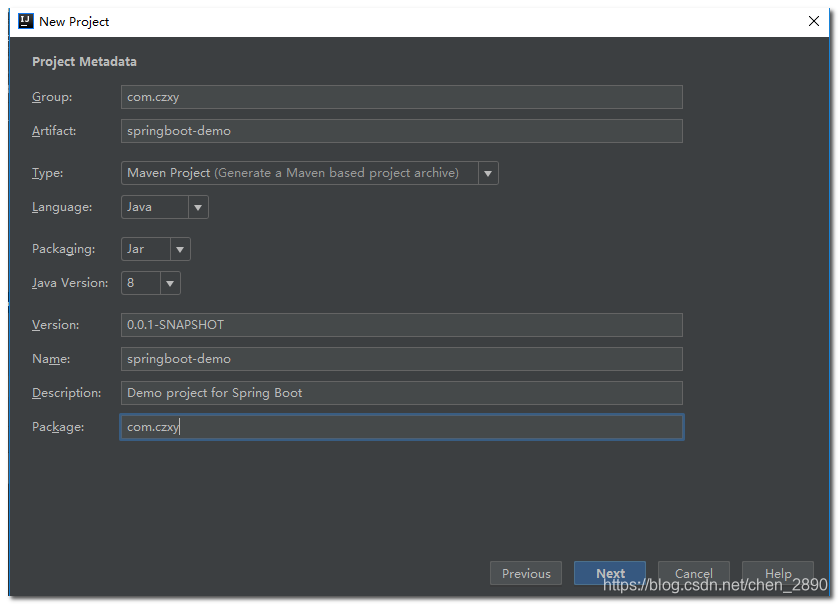The height and width of the screenshot is (604, 838).
Task: Focus the Description input field
Action: [401, 393]
